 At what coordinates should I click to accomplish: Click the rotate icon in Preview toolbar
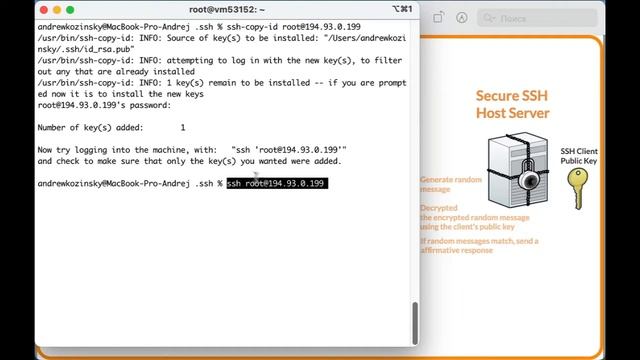coord(438,18)
